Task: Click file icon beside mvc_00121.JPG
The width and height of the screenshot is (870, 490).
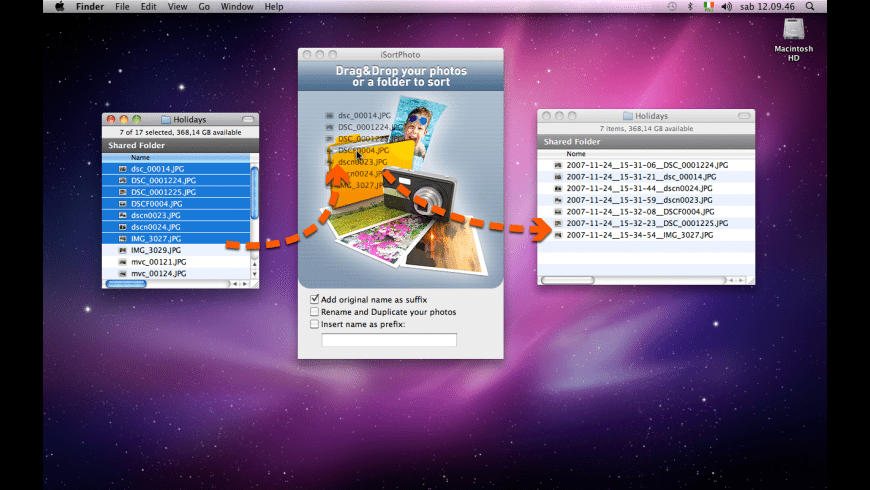Action: pos(123,262)
